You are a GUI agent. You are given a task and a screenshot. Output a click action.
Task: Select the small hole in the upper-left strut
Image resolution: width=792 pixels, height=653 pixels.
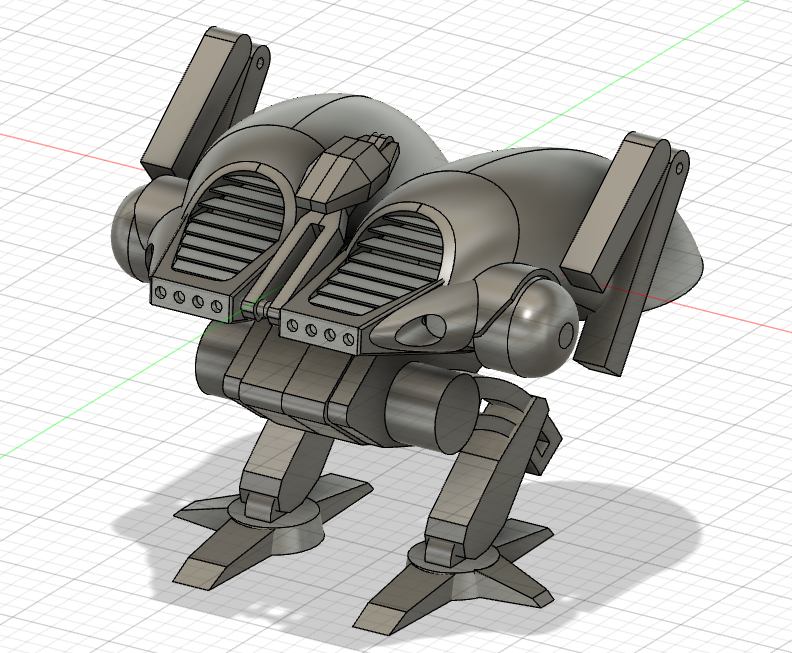click(x=261, y=63)
